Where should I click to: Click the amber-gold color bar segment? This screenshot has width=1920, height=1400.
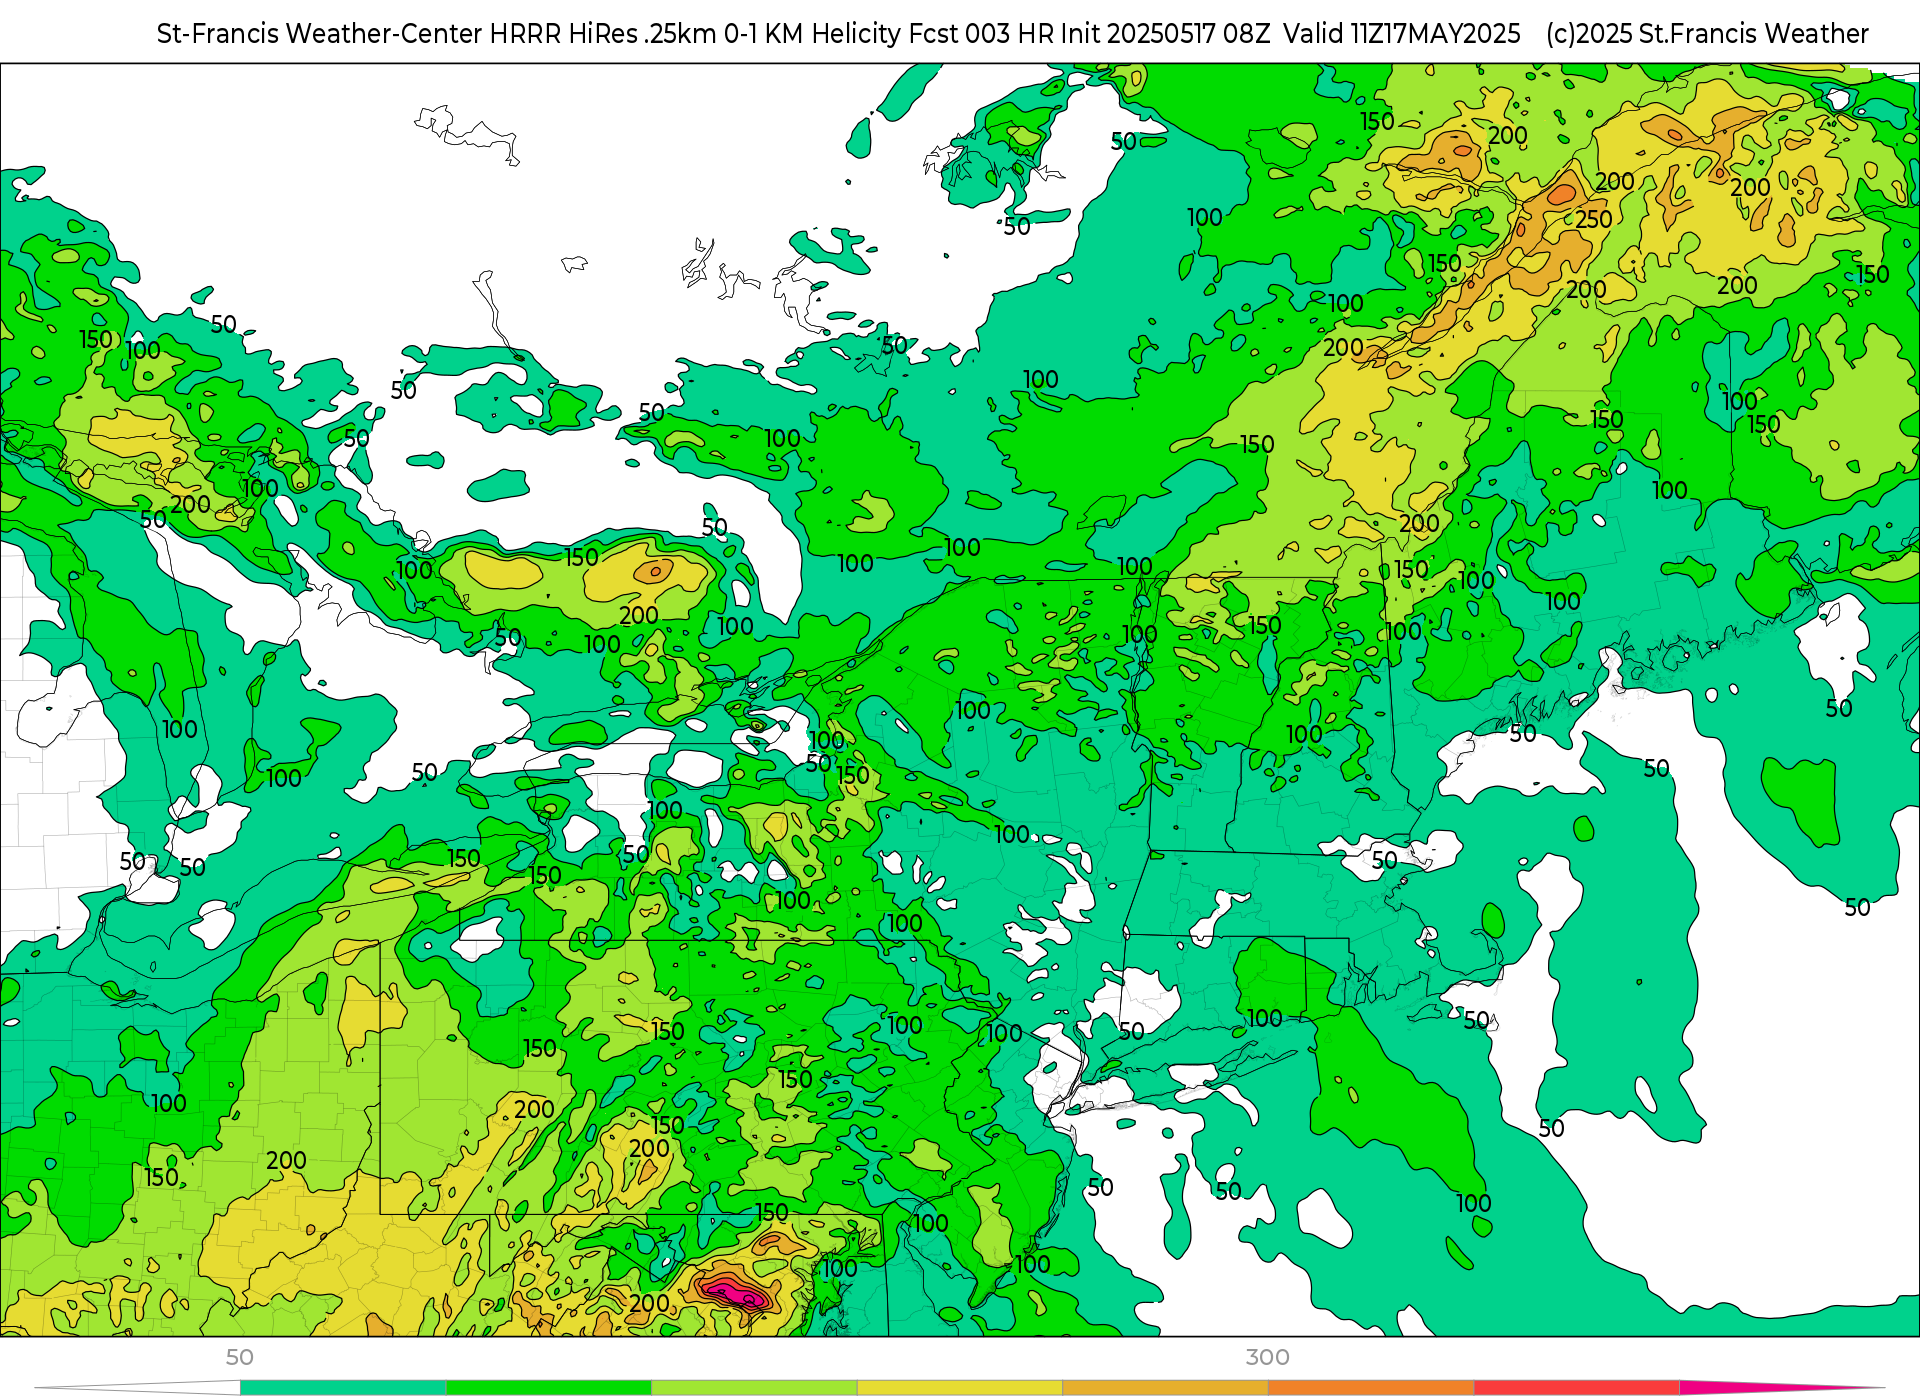pyautogui.click(x=1165, y=1387)
